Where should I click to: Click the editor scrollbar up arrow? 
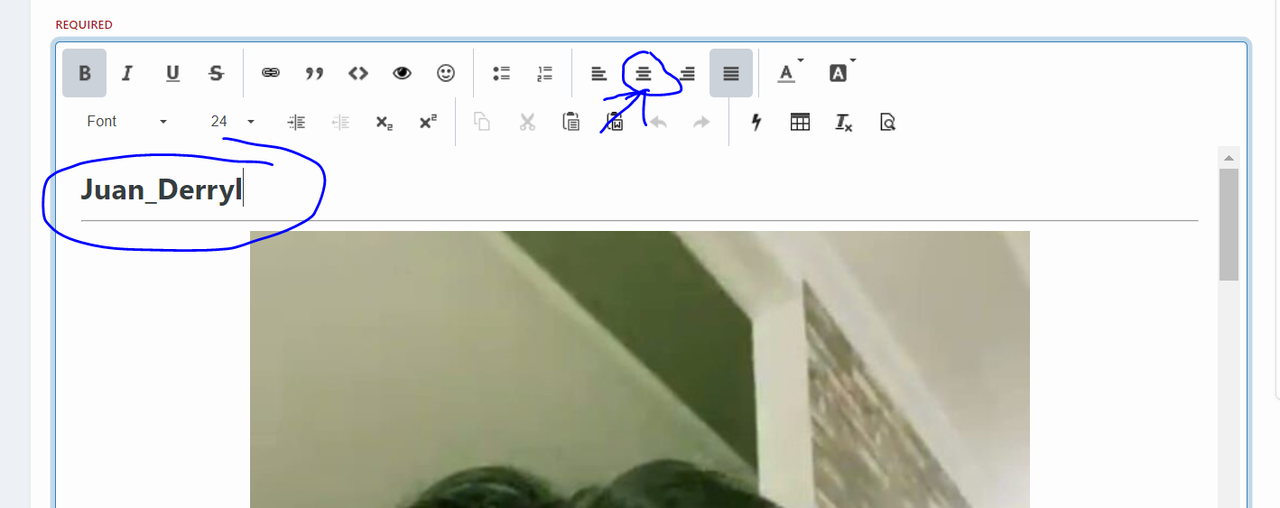click(x=1229, y=158)
